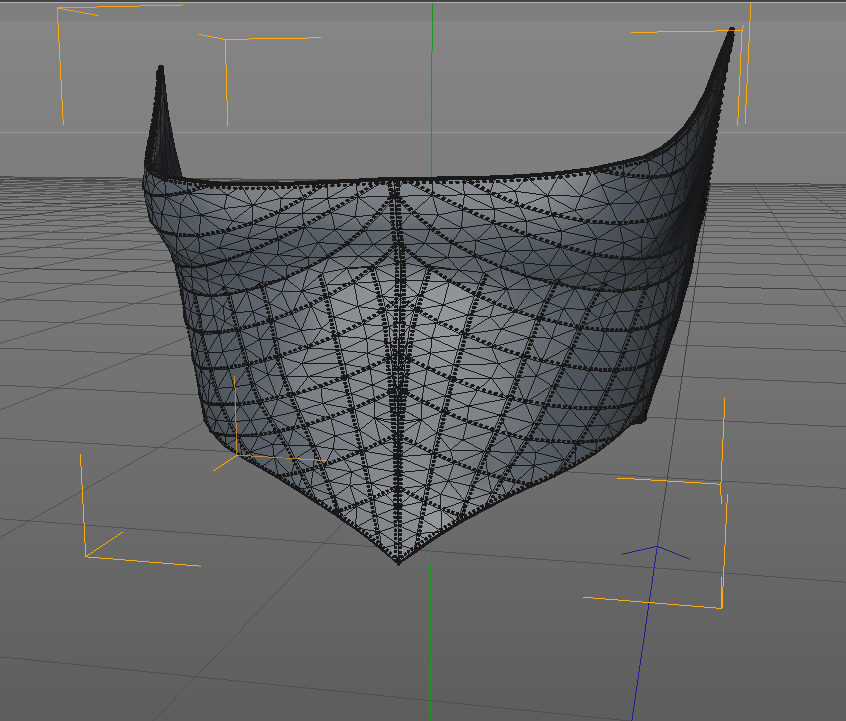
Task: Click the bottom pointed tip of the mesh
Action: click(x=399, y=563)
